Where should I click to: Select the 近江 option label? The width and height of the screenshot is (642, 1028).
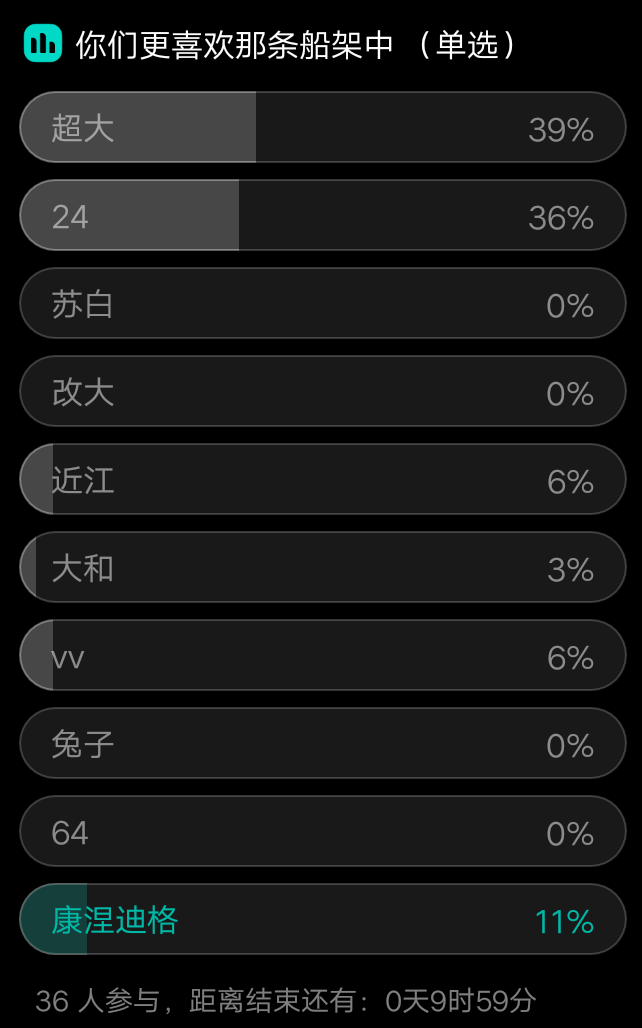83,480
